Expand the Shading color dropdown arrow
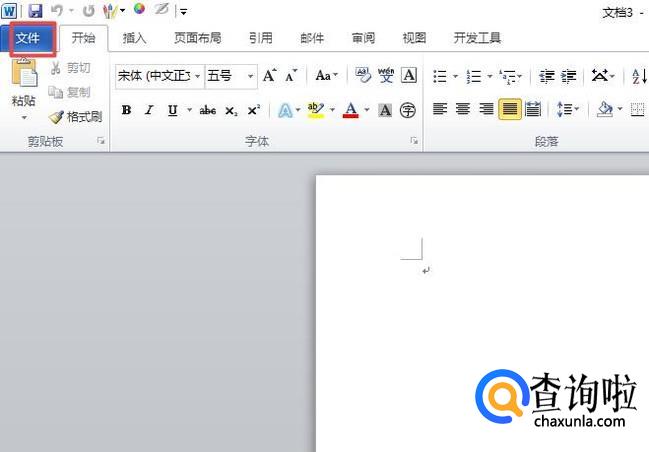The image size is (649, 452). 620,109
